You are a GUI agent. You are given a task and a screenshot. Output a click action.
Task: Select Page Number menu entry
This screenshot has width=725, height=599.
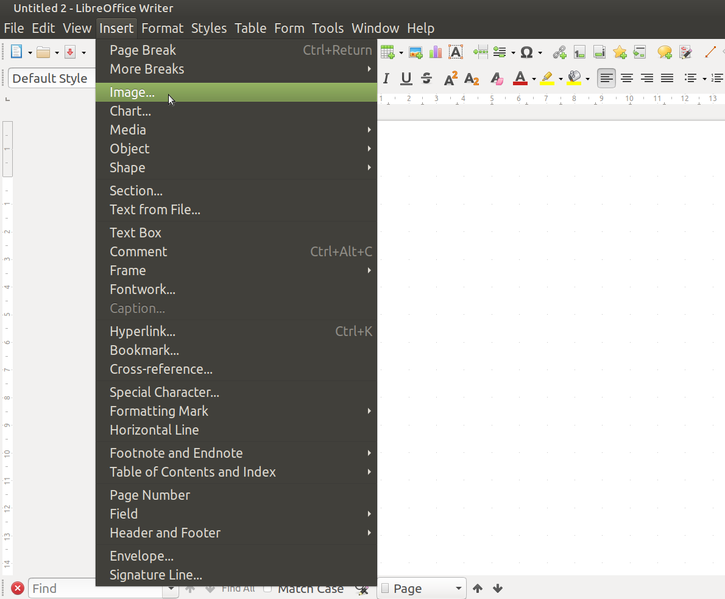(236, 495)
